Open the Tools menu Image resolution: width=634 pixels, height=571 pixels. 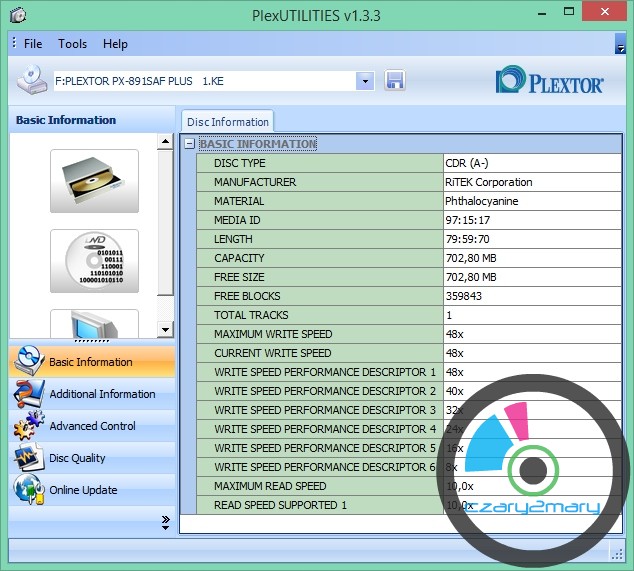click(x=72, y=43)
